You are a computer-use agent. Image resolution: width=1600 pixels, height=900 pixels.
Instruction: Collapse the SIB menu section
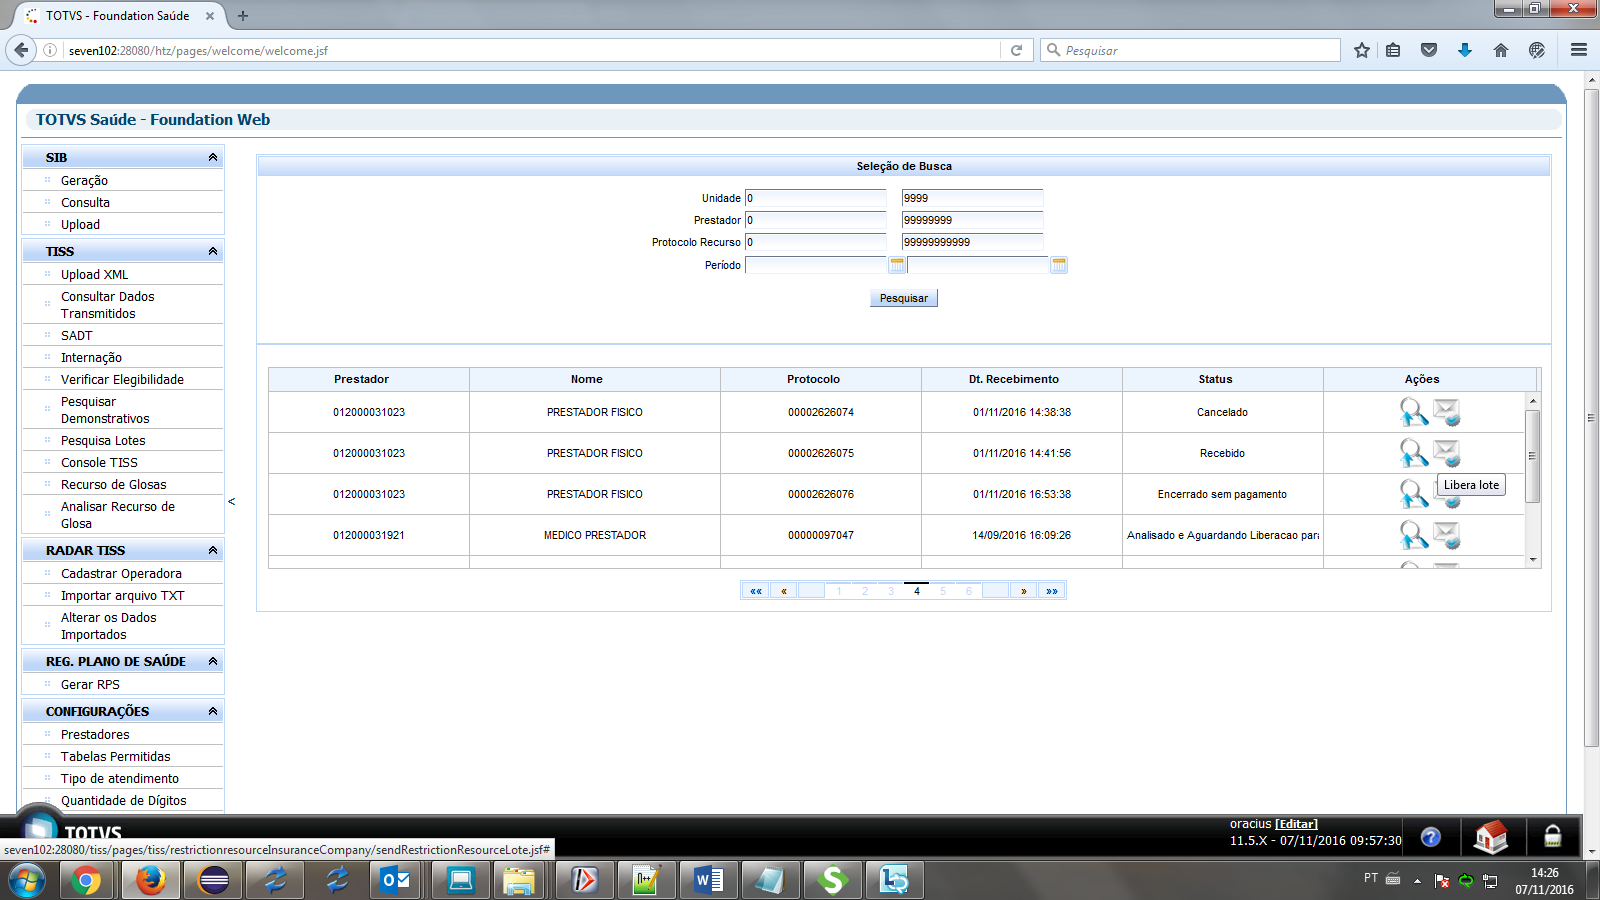coord(213,157)
